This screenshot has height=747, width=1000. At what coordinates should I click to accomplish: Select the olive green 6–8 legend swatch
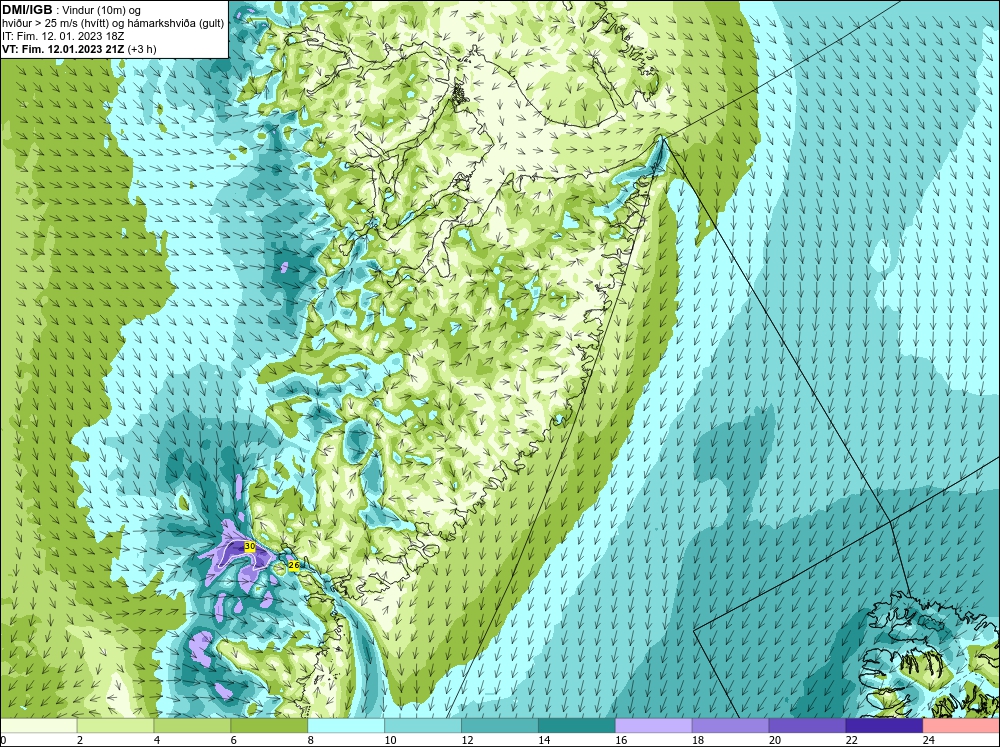[269, 725]
